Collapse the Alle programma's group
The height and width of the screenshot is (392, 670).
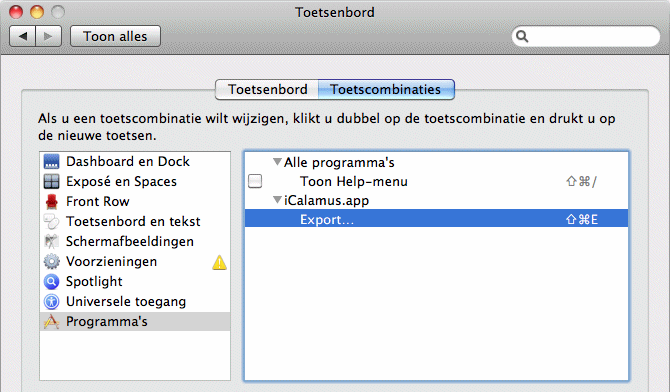point(277,162)
